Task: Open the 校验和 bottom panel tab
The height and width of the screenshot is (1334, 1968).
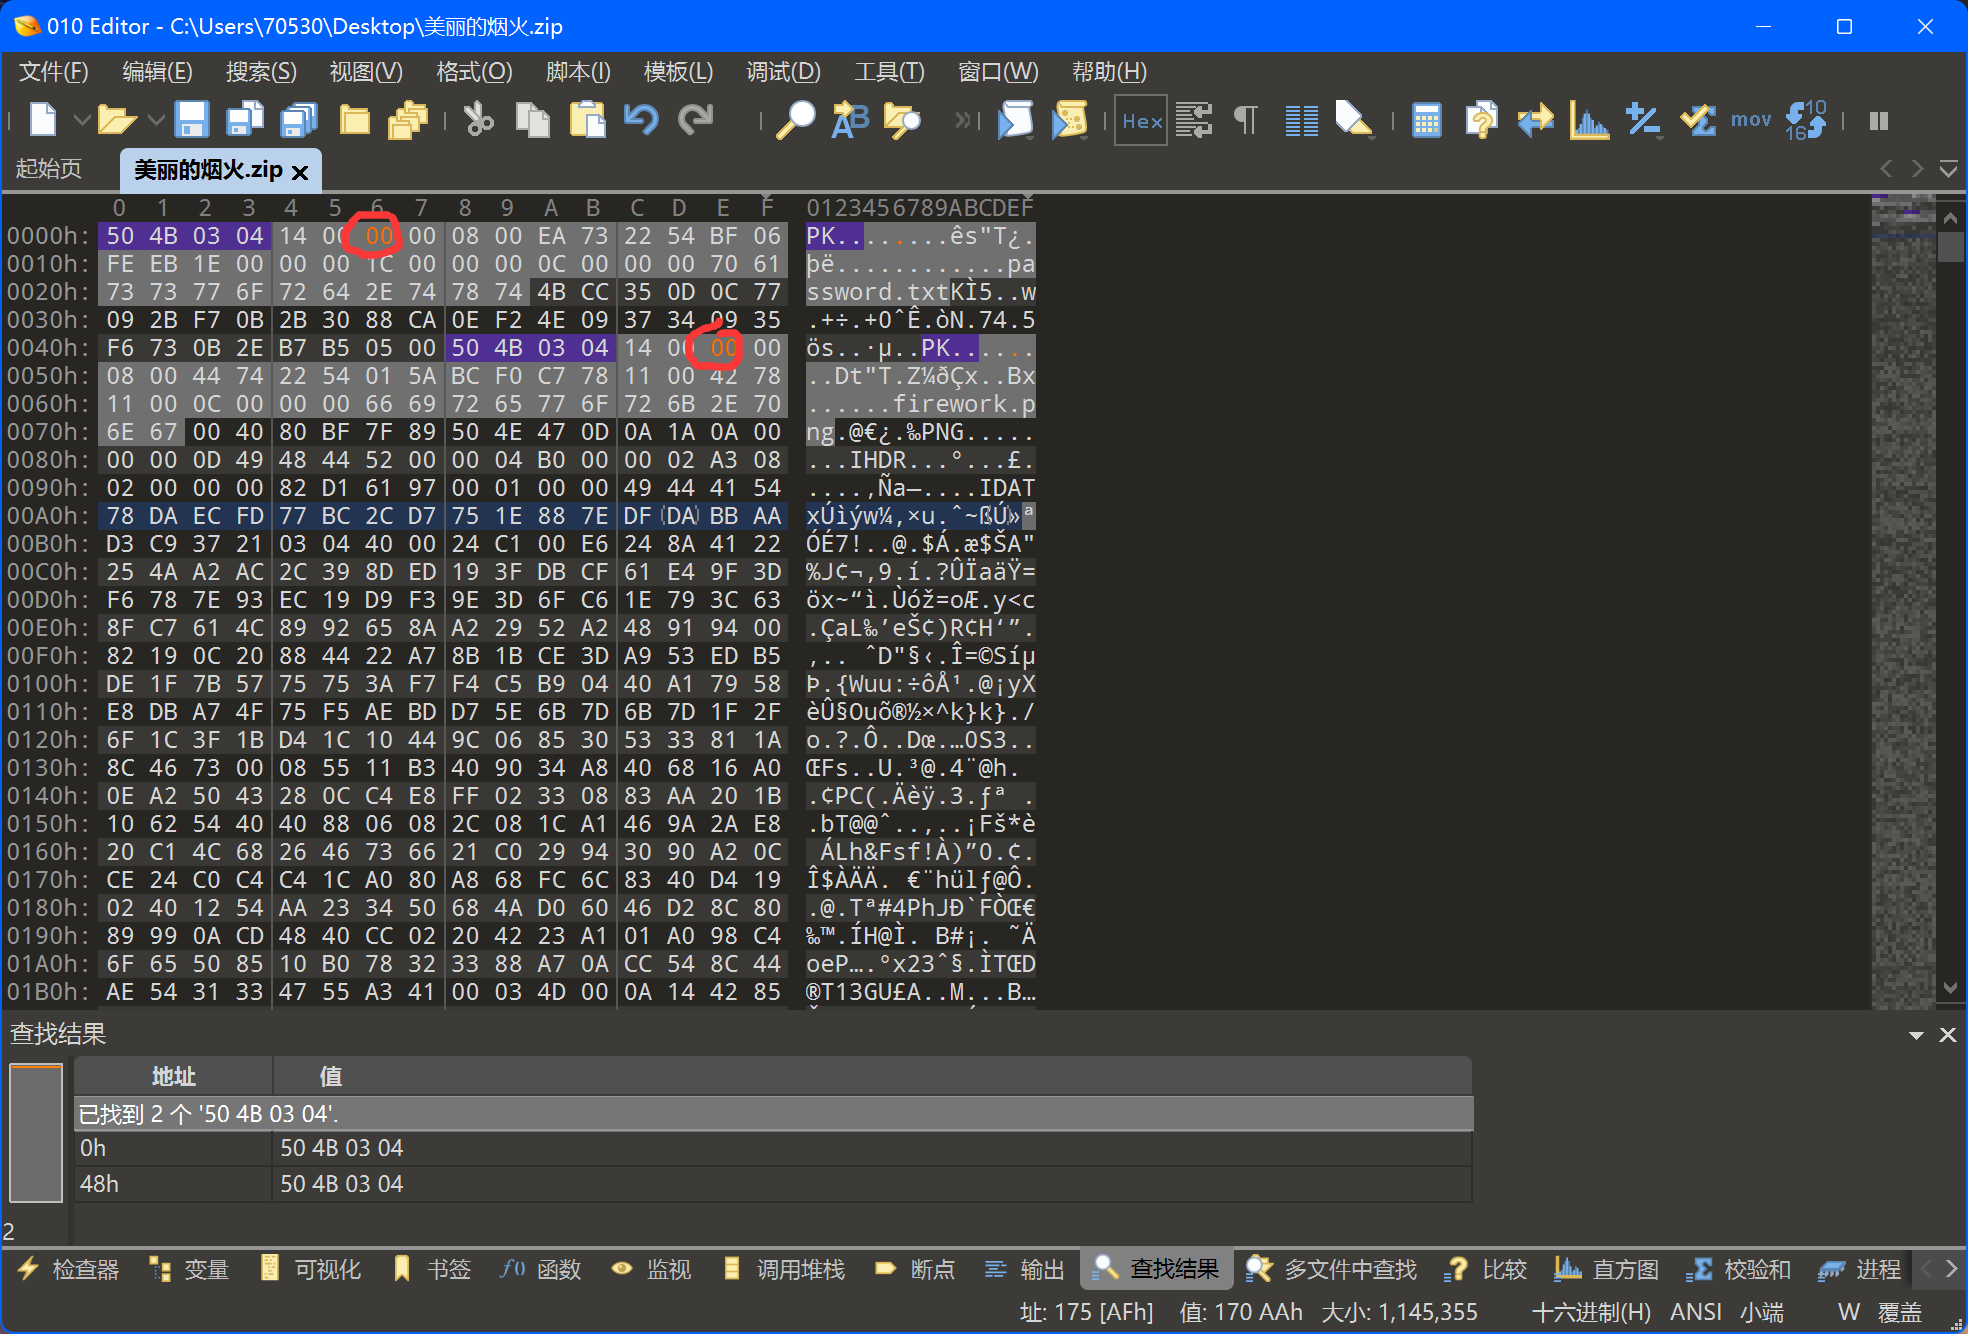Action: tap(1744, 1269)
